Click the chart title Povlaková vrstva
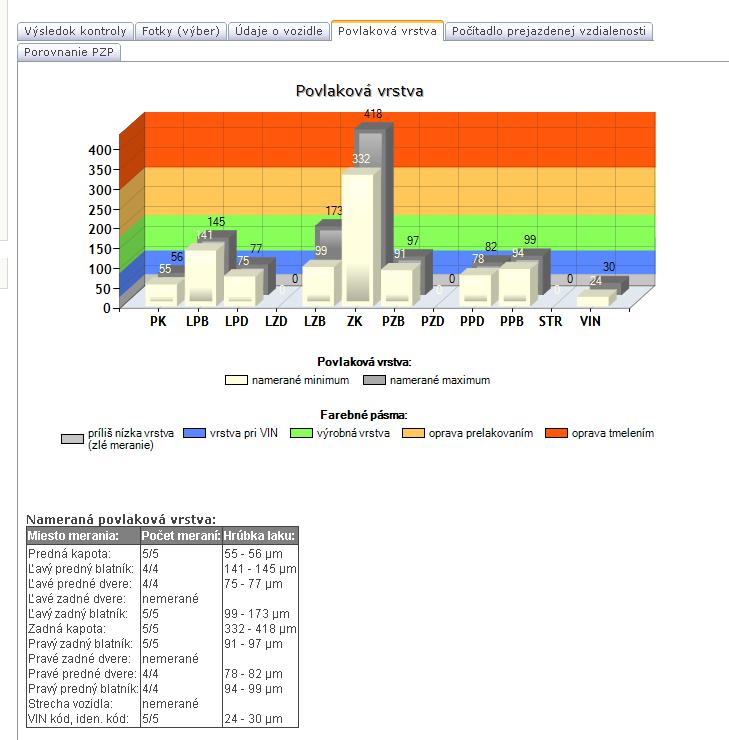The image size is (729, 740). (360, 91)
